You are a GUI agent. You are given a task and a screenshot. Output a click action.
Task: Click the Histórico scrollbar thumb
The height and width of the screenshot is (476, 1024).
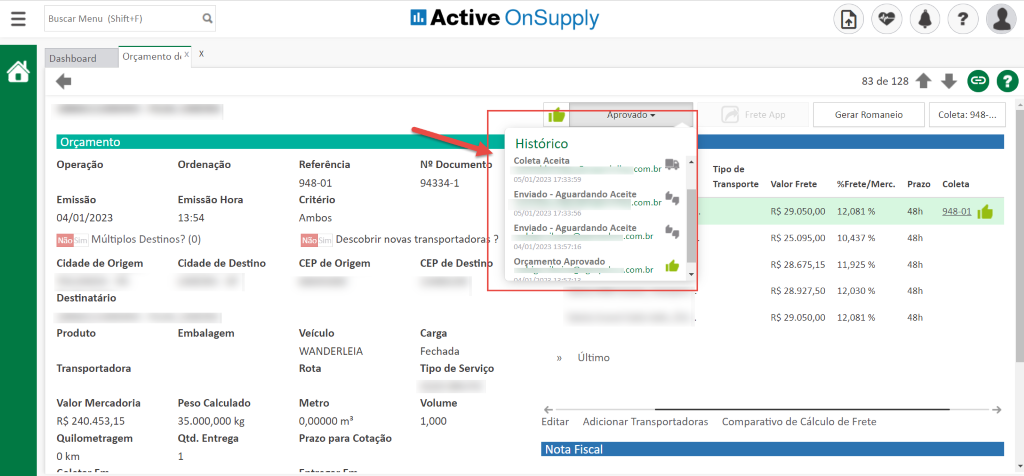(x=692, y=226)
